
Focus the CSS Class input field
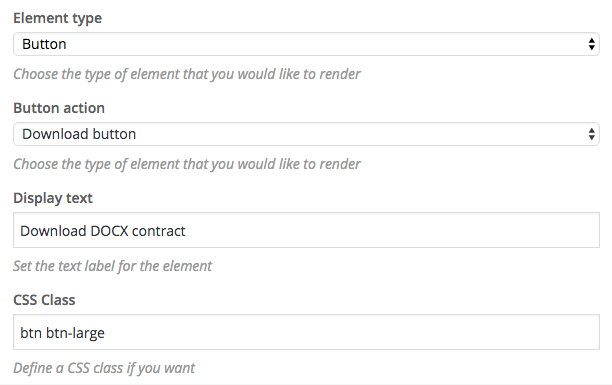[306, 332]
